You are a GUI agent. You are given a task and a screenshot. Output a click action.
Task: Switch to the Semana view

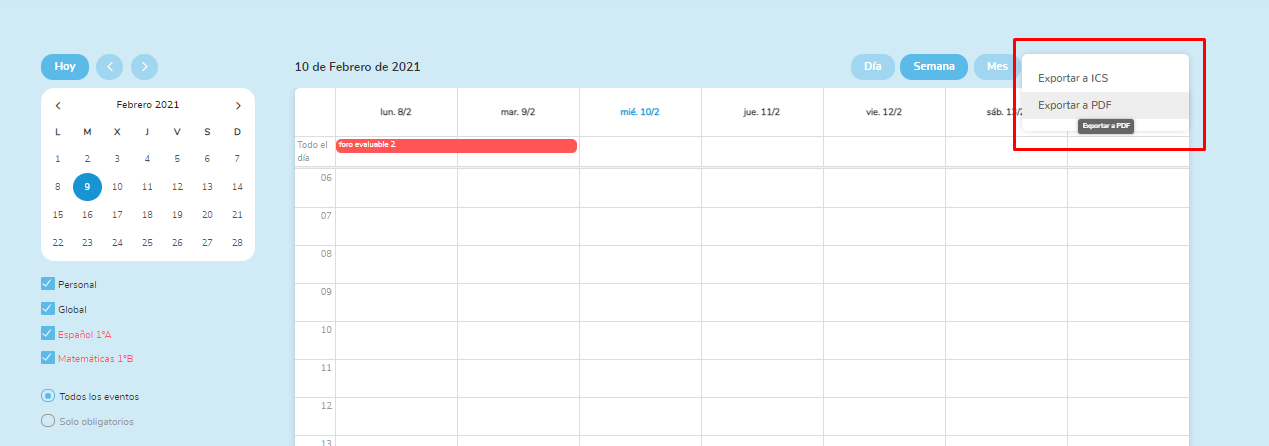pos(933,67)
